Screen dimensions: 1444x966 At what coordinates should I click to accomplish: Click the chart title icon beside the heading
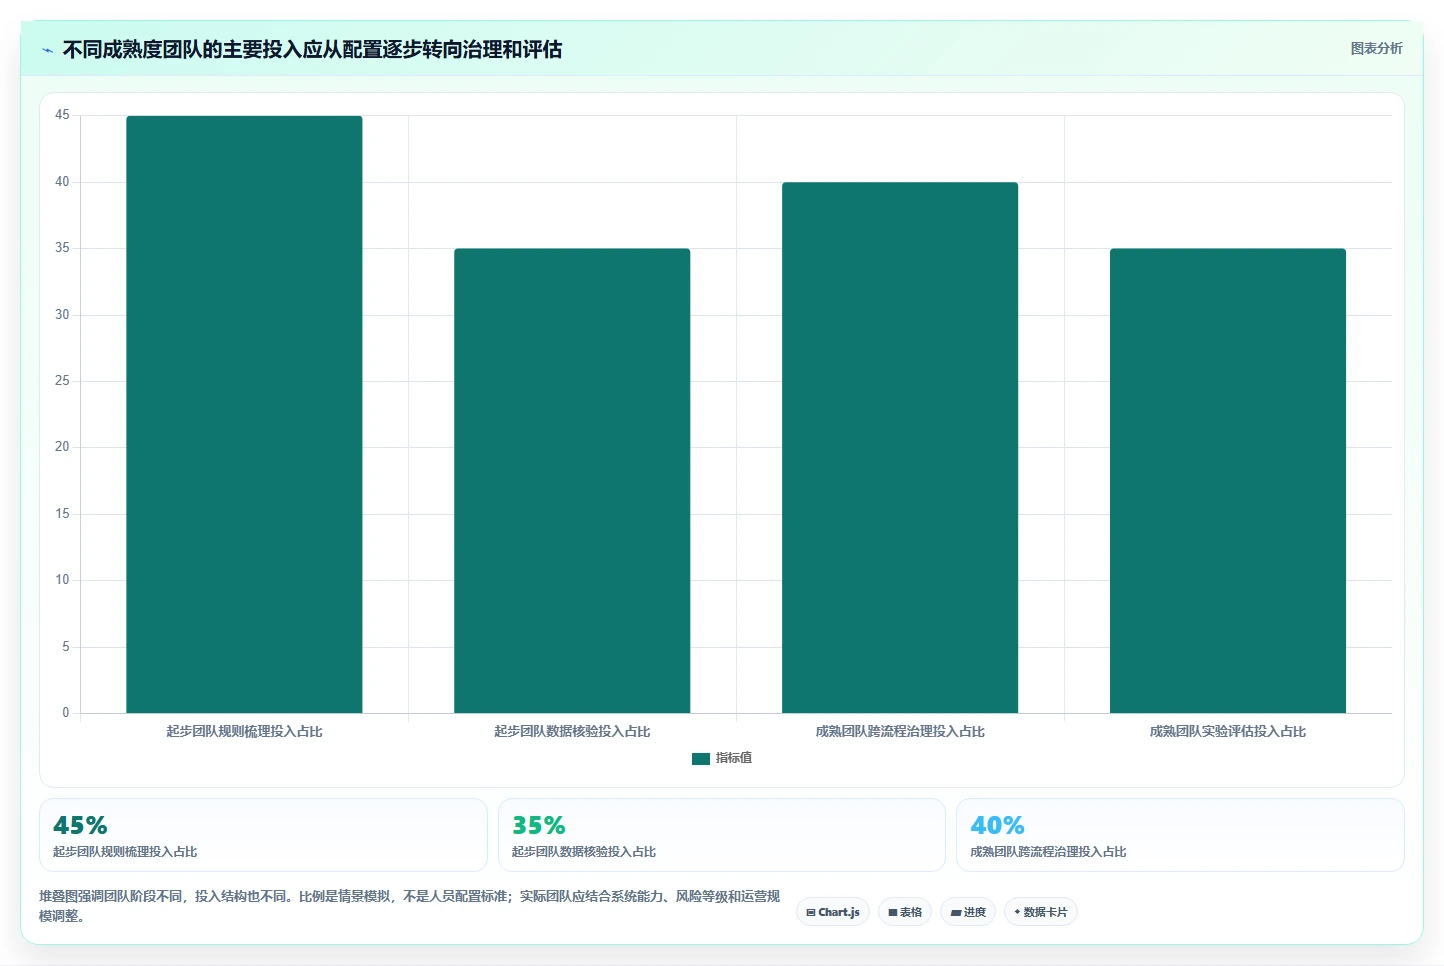pyautogui.click(x=47, y=50)
